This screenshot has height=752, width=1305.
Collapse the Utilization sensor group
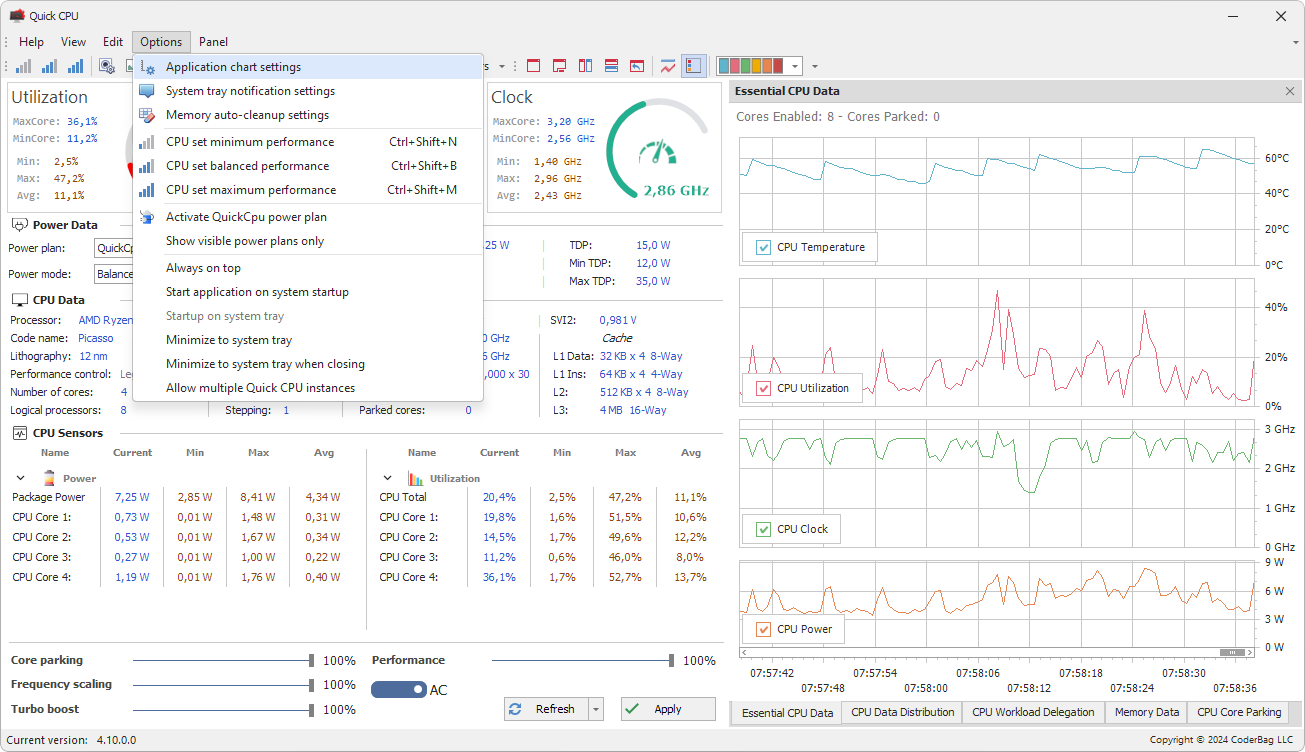(x=388, y=477)
